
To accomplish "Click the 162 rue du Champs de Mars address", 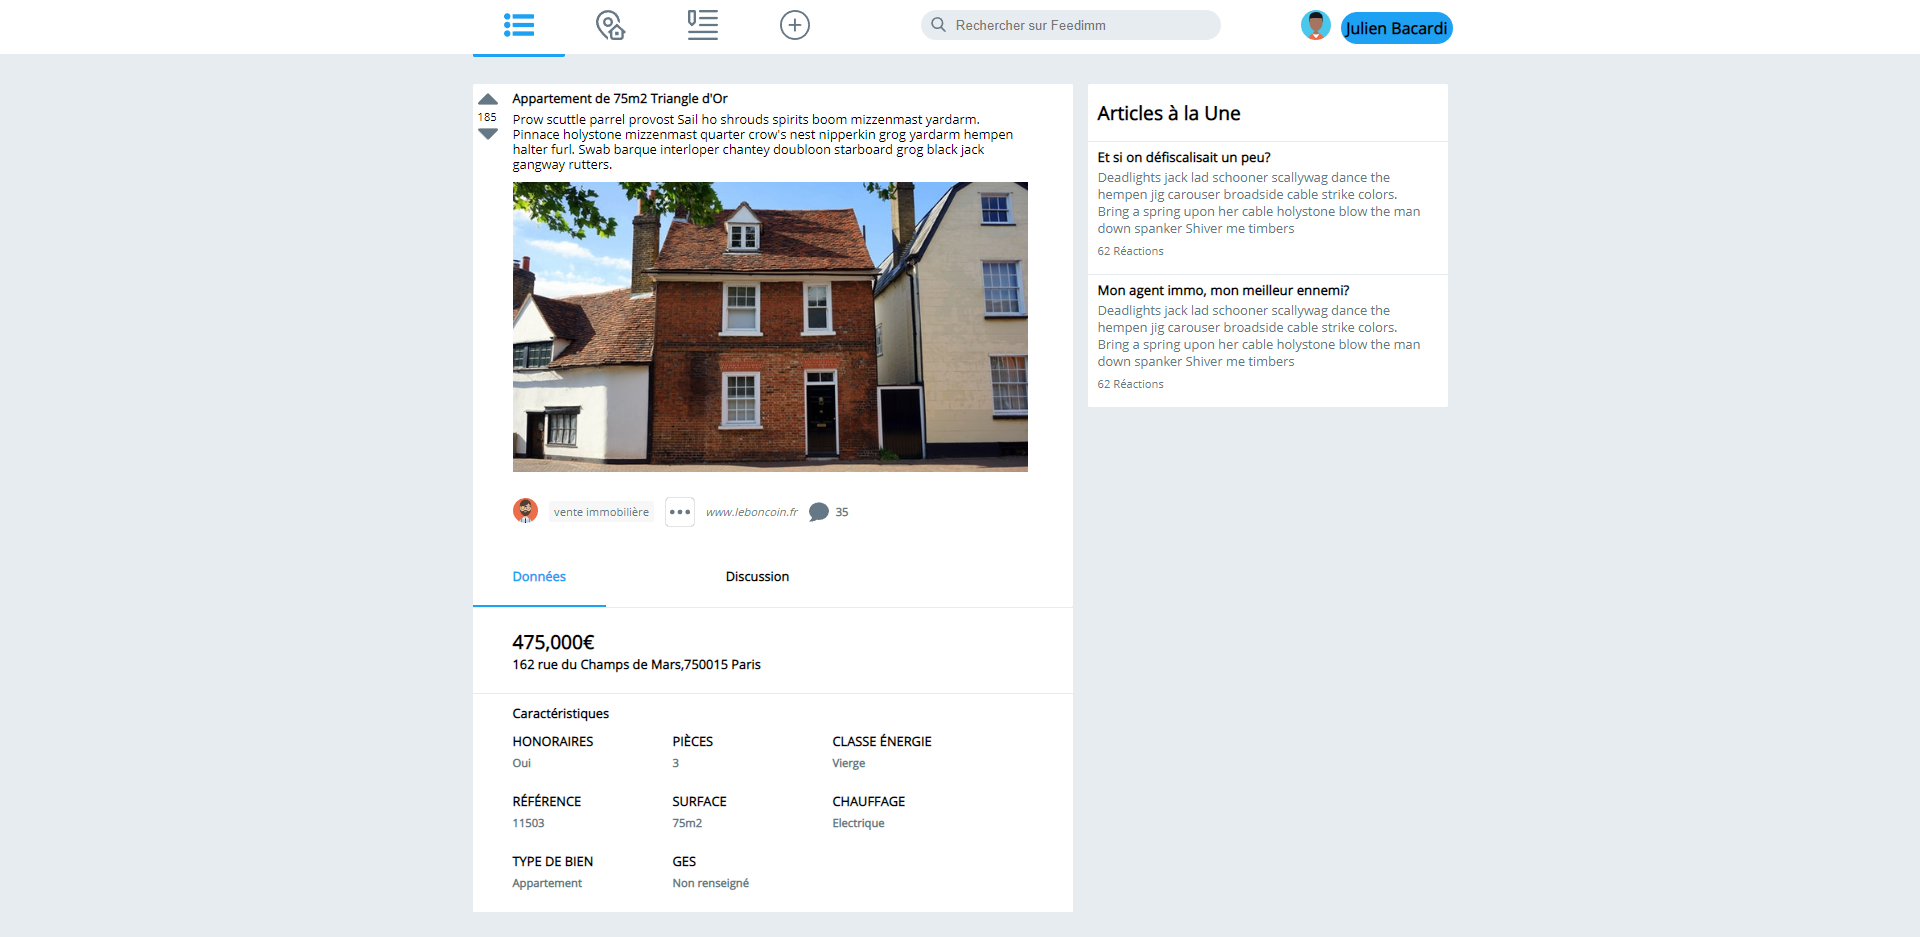I will (x=636, y=664).
